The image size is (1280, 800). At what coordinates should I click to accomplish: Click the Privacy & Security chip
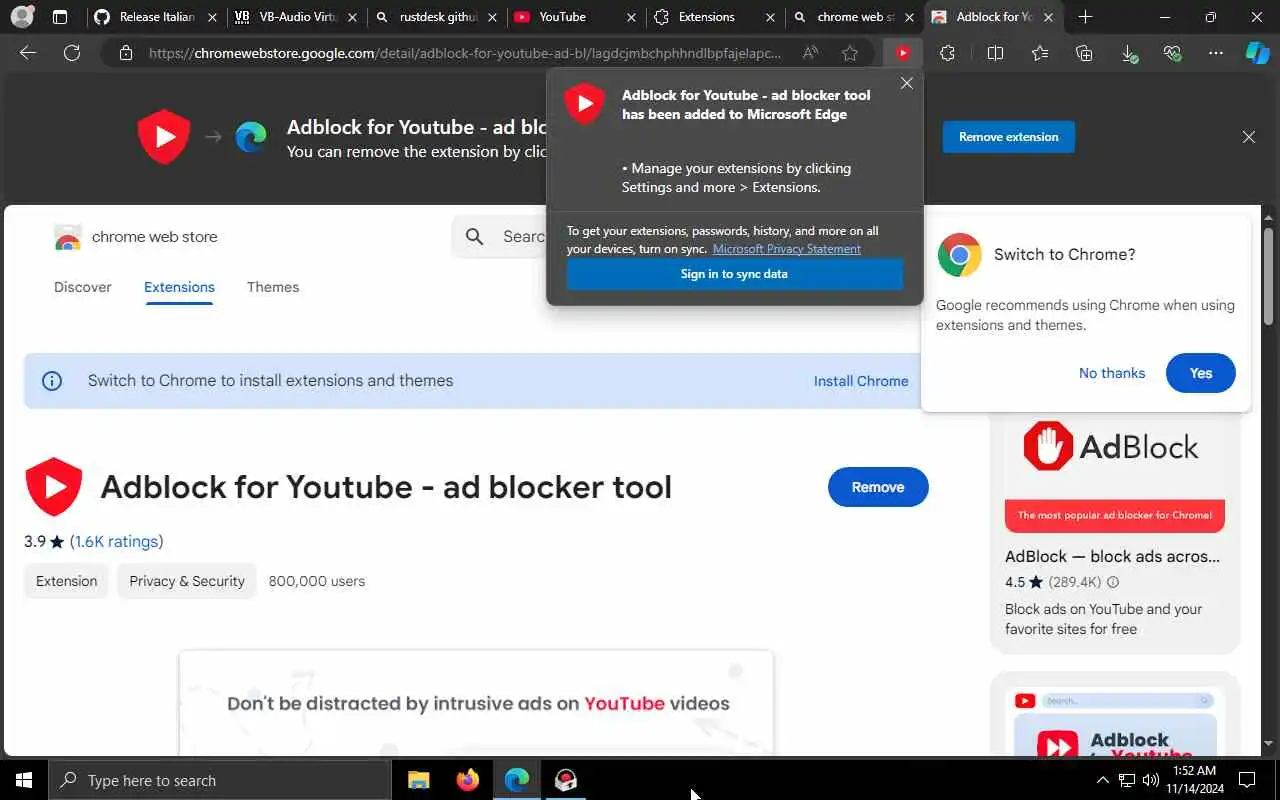(187, 581)
